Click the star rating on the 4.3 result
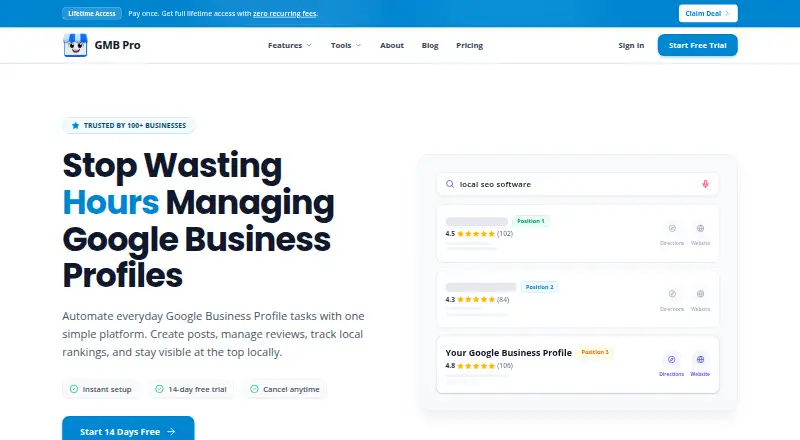This screenshot has width=800, height=440. [476, 300]
